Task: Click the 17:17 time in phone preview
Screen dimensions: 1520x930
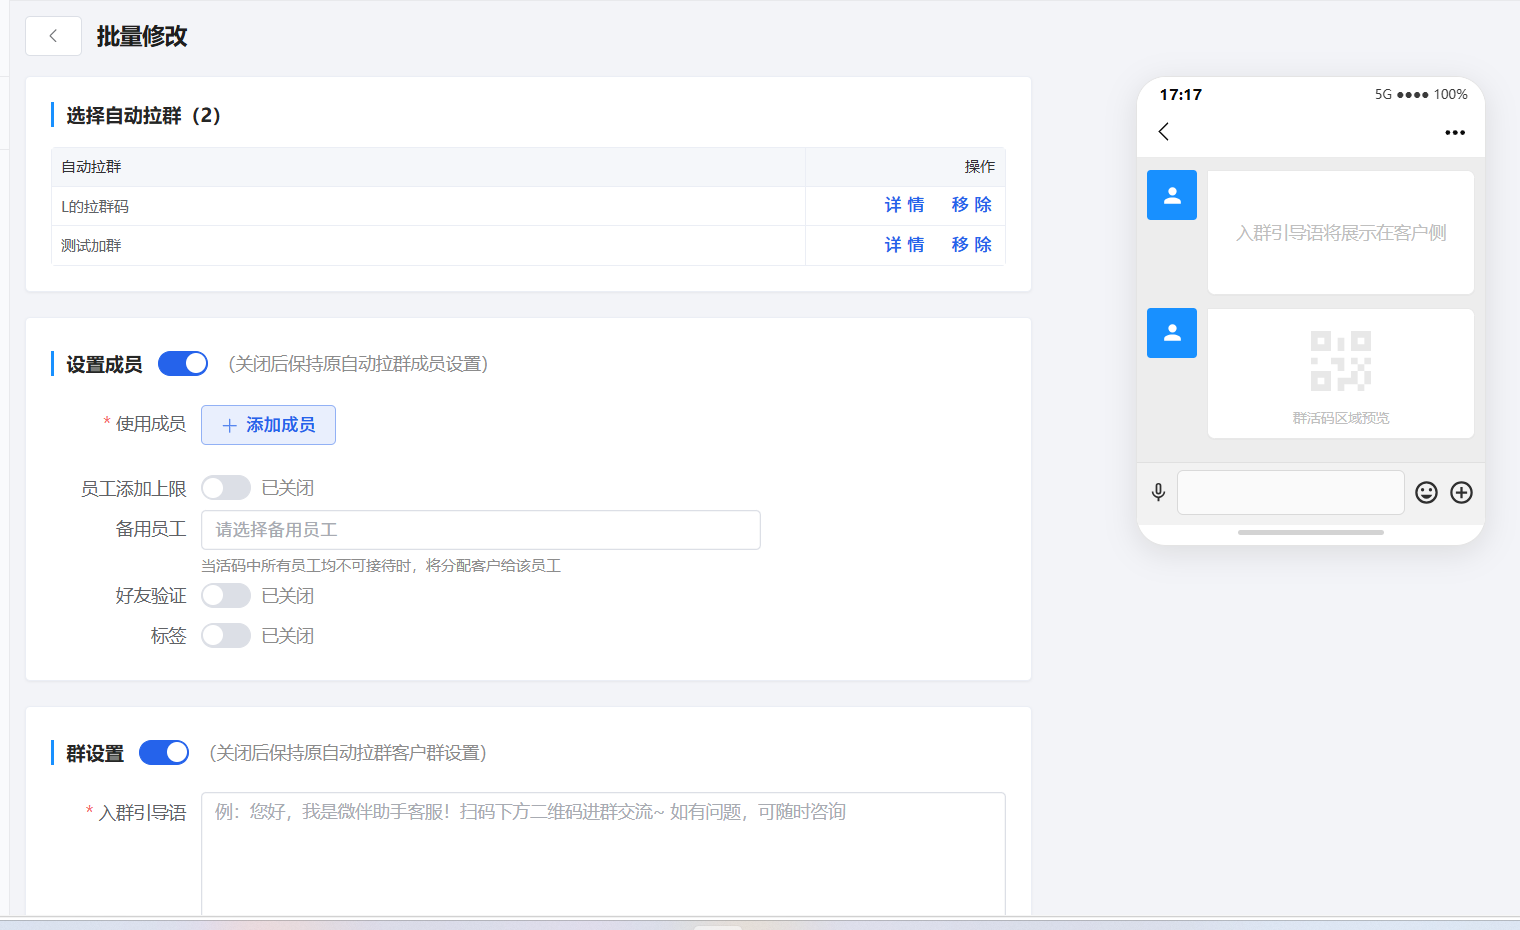Action: 1180,95
